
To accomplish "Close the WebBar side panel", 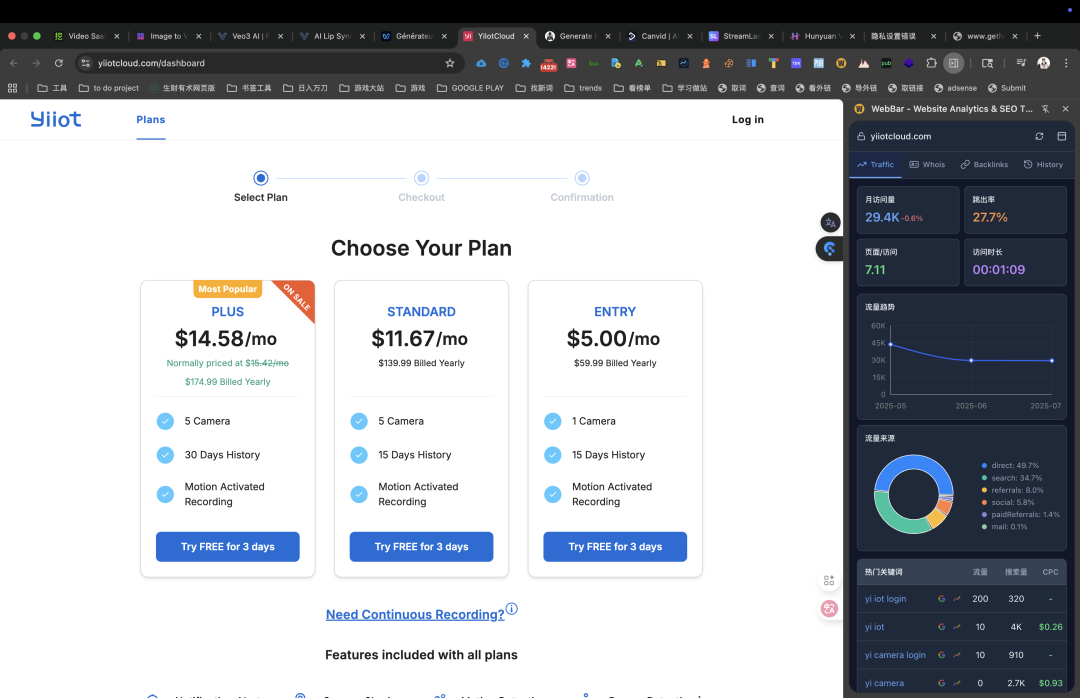I will (x=1066, y=109).
